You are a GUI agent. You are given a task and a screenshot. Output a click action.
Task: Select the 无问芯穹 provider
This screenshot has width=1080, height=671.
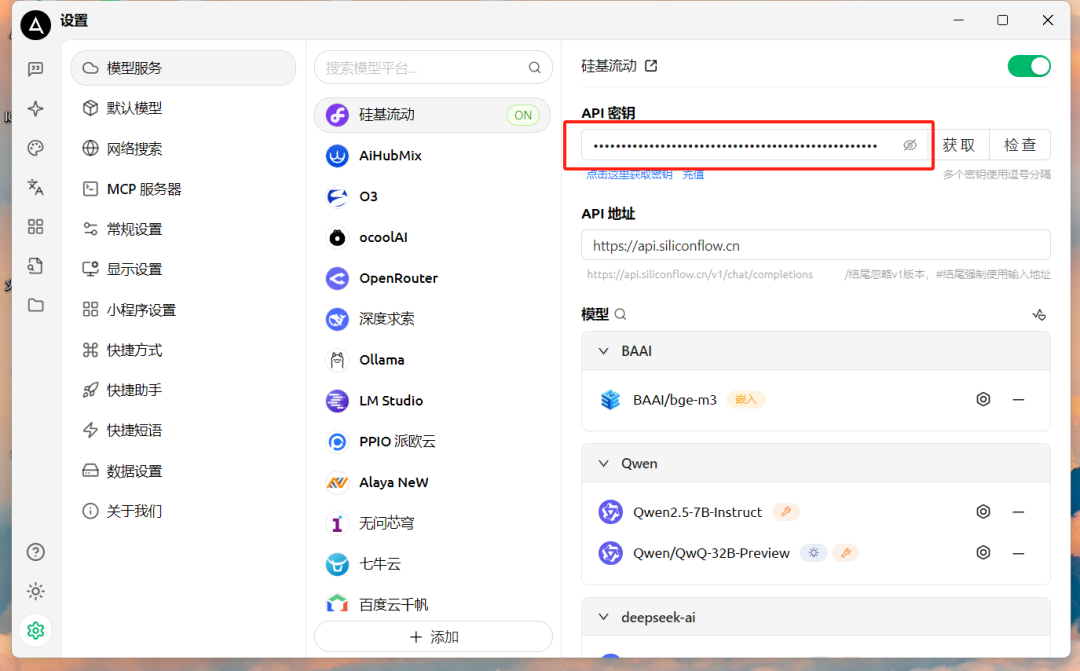tap(433, 524)
